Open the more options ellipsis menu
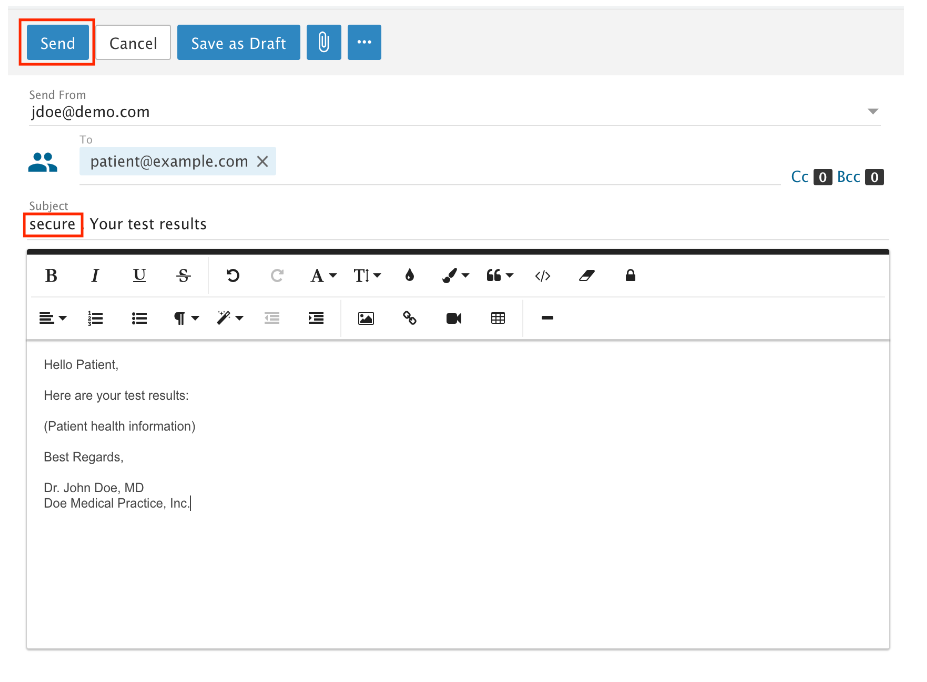The image size is (927, 682). pyautogui.click(x=364, y=43)
